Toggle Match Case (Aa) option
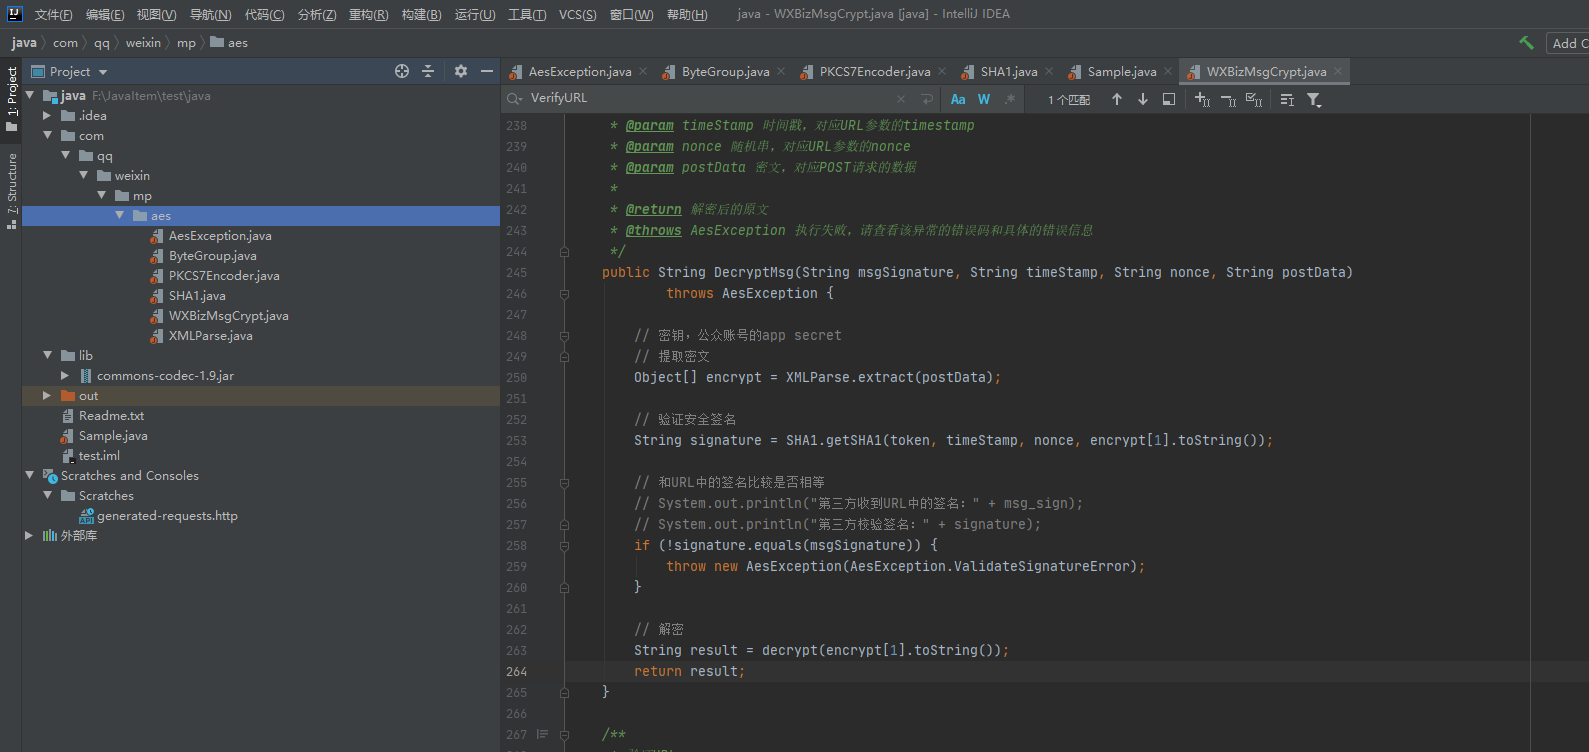This screenshot has height=752, width=1589. click(958, 99)
